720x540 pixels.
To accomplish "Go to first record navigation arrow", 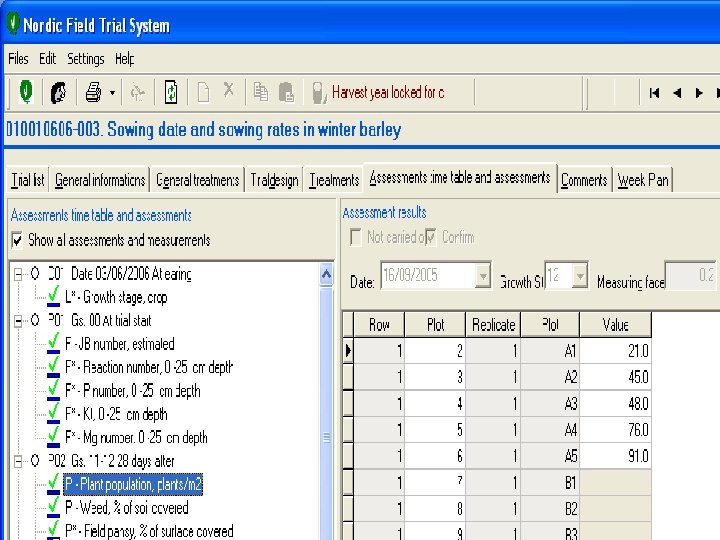I will click(654, 93).
